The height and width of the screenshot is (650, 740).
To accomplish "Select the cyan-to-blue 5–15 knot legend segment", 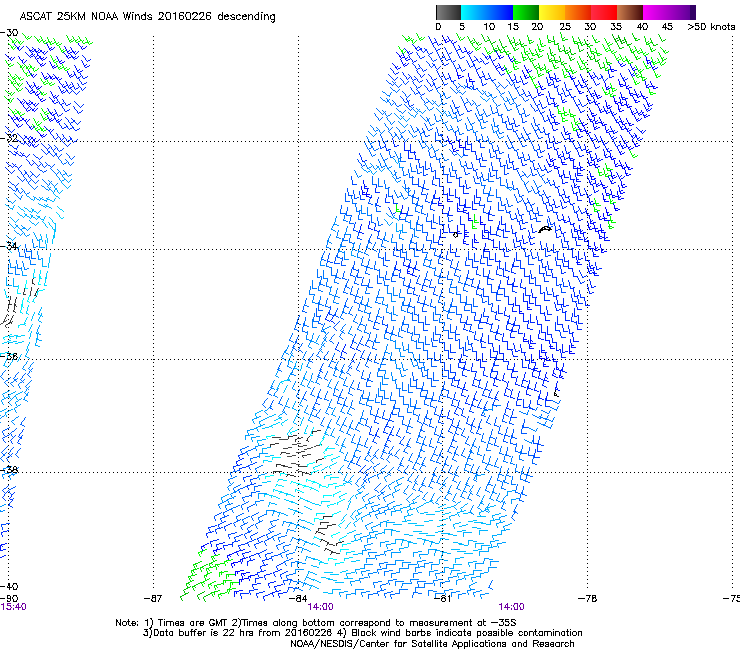I will pyautogui.click(x=487, y=12).
